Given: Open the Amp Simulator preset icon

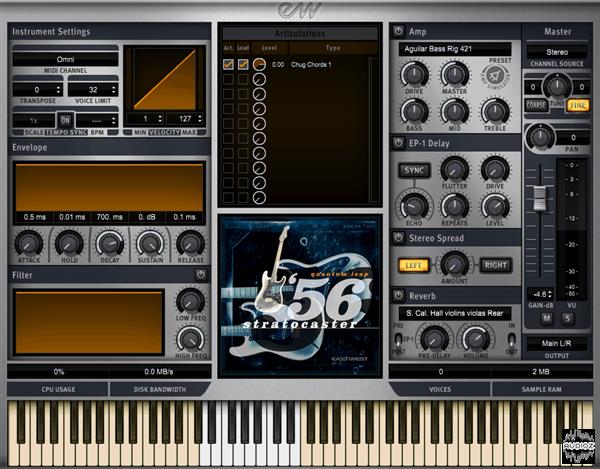Looking at the screenshot, I should tap(496, 77).
